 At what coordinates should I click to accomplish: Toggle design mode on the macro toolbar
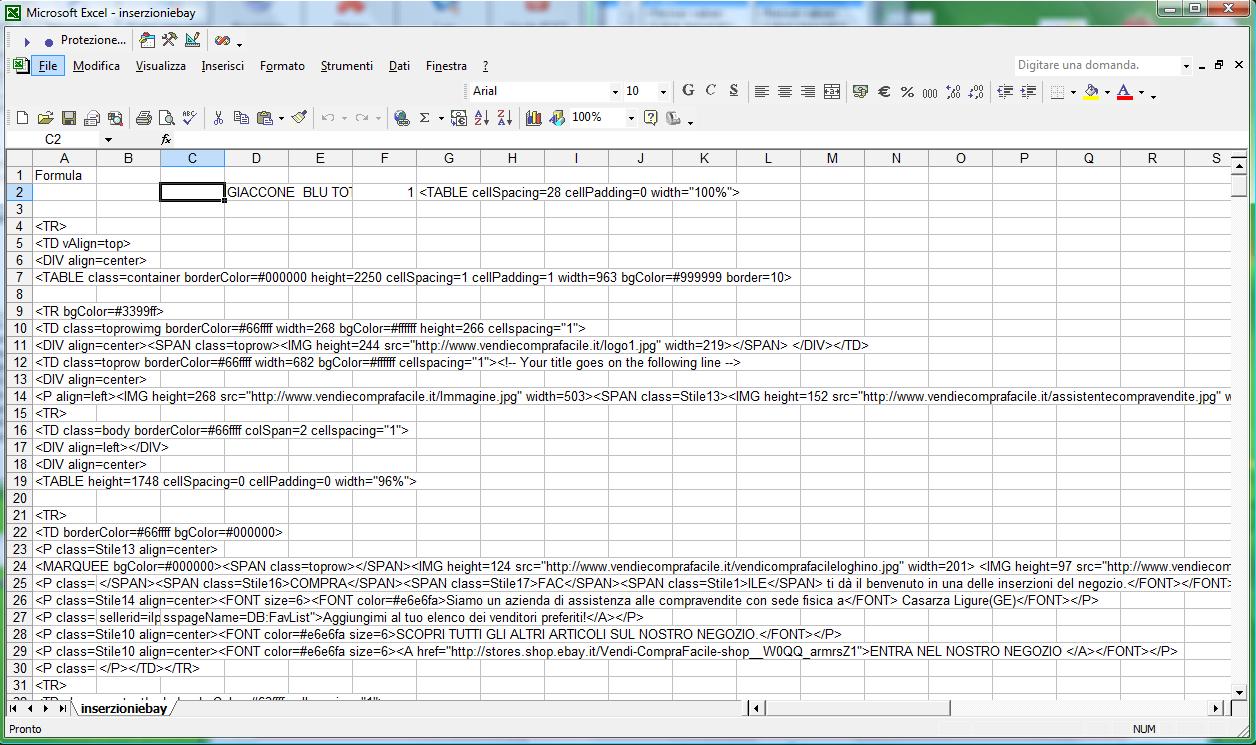point(192,40)
